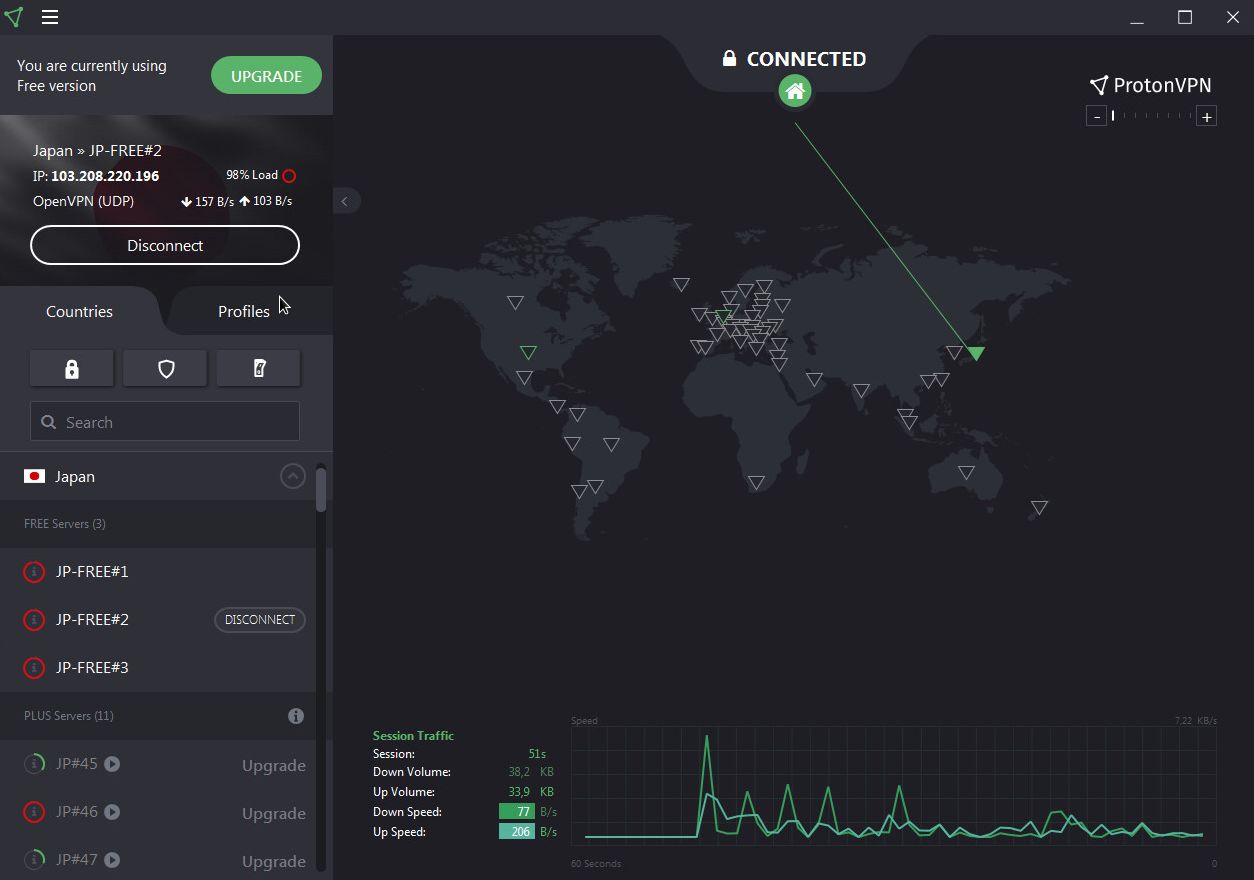Click load icon for JP#46

click(x=34, y=812)
